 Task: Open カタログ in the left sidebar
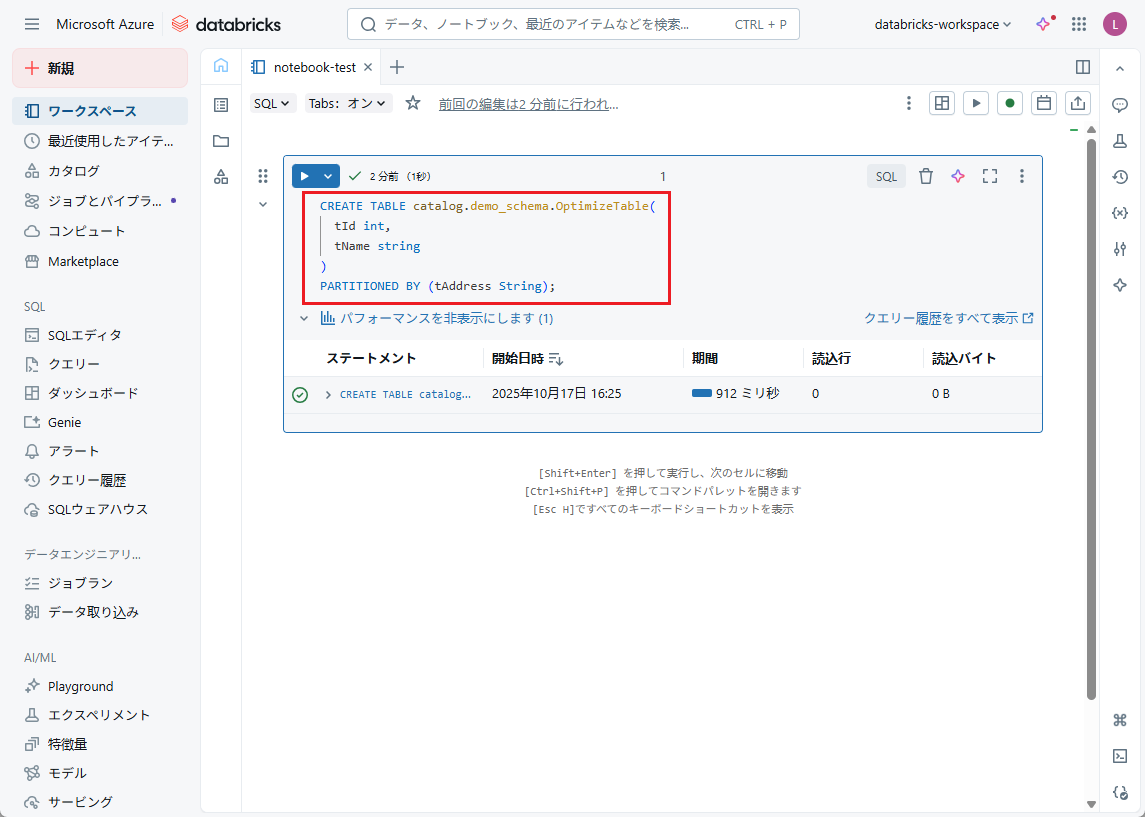[x=74, y=171]
